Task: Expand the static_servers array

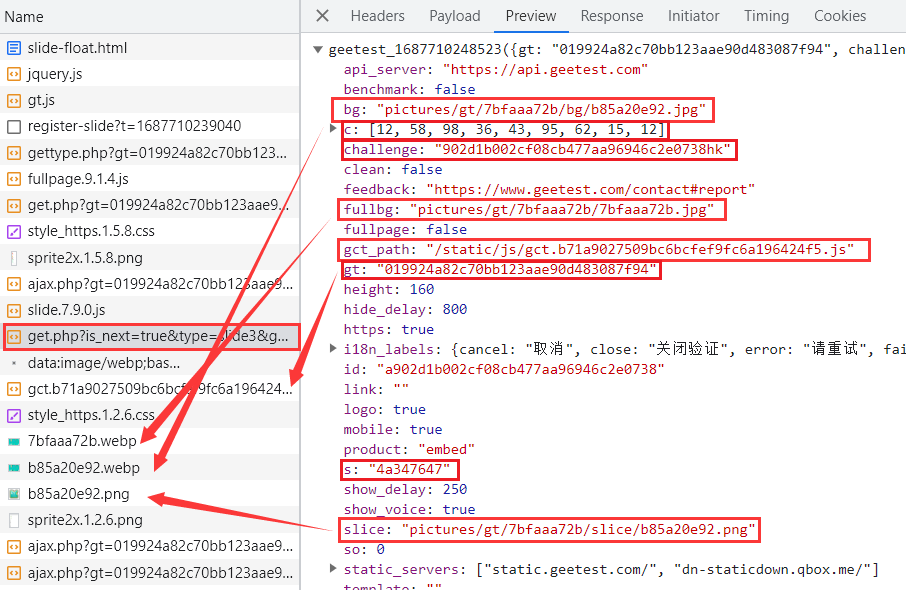Action: (x=334, y=569)
